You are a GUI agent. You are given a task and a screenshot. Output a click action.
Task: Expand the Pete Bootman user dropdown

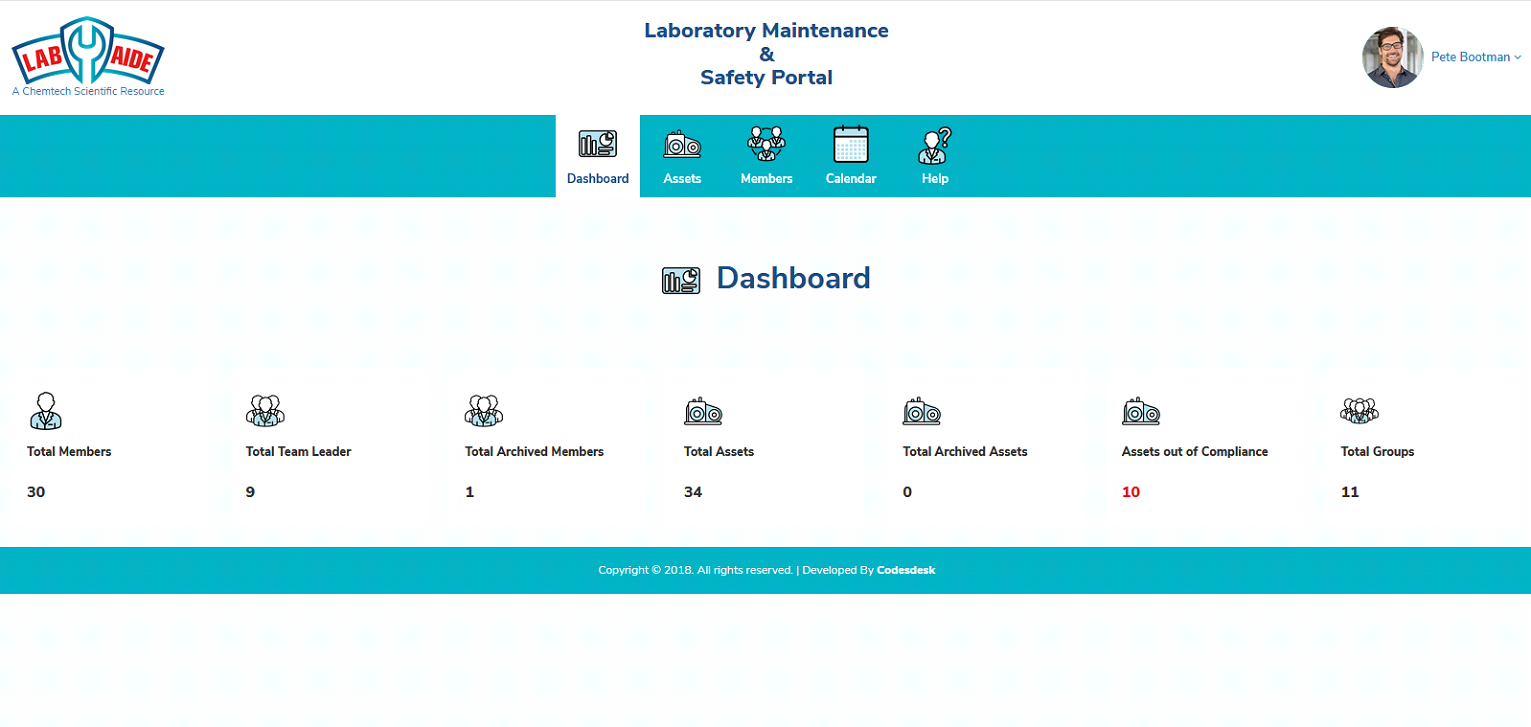pyautogui.click(x=1475, y=57)
